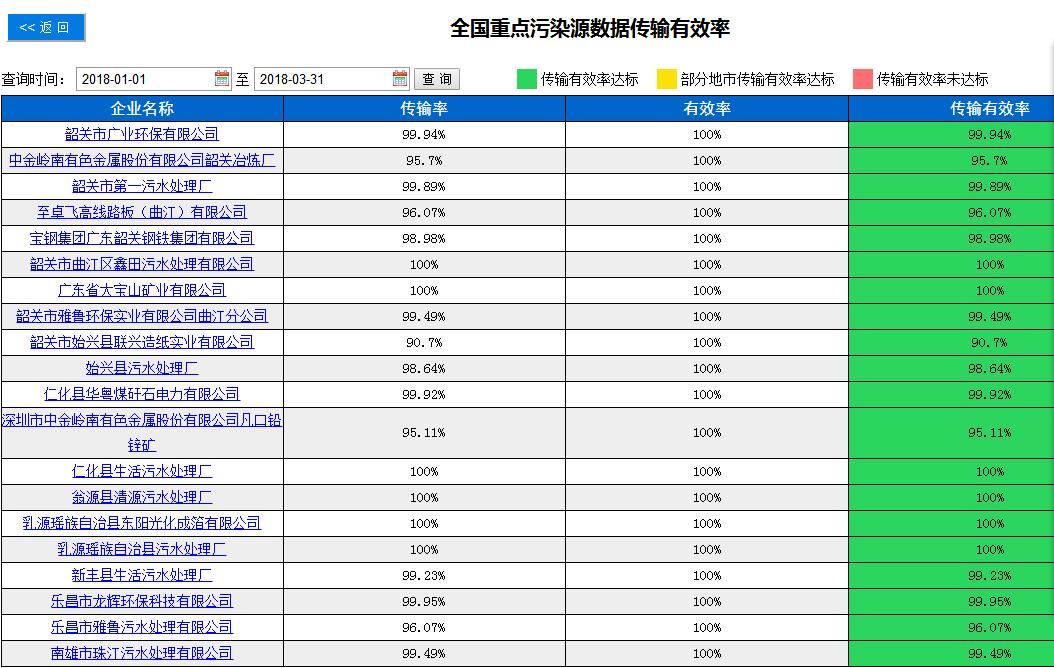Viewport: 1054px width, 668px height.
Task: Click 有效率 100% cell for 南雄市珠江污水处理
Action: click(x=707, y=654)
